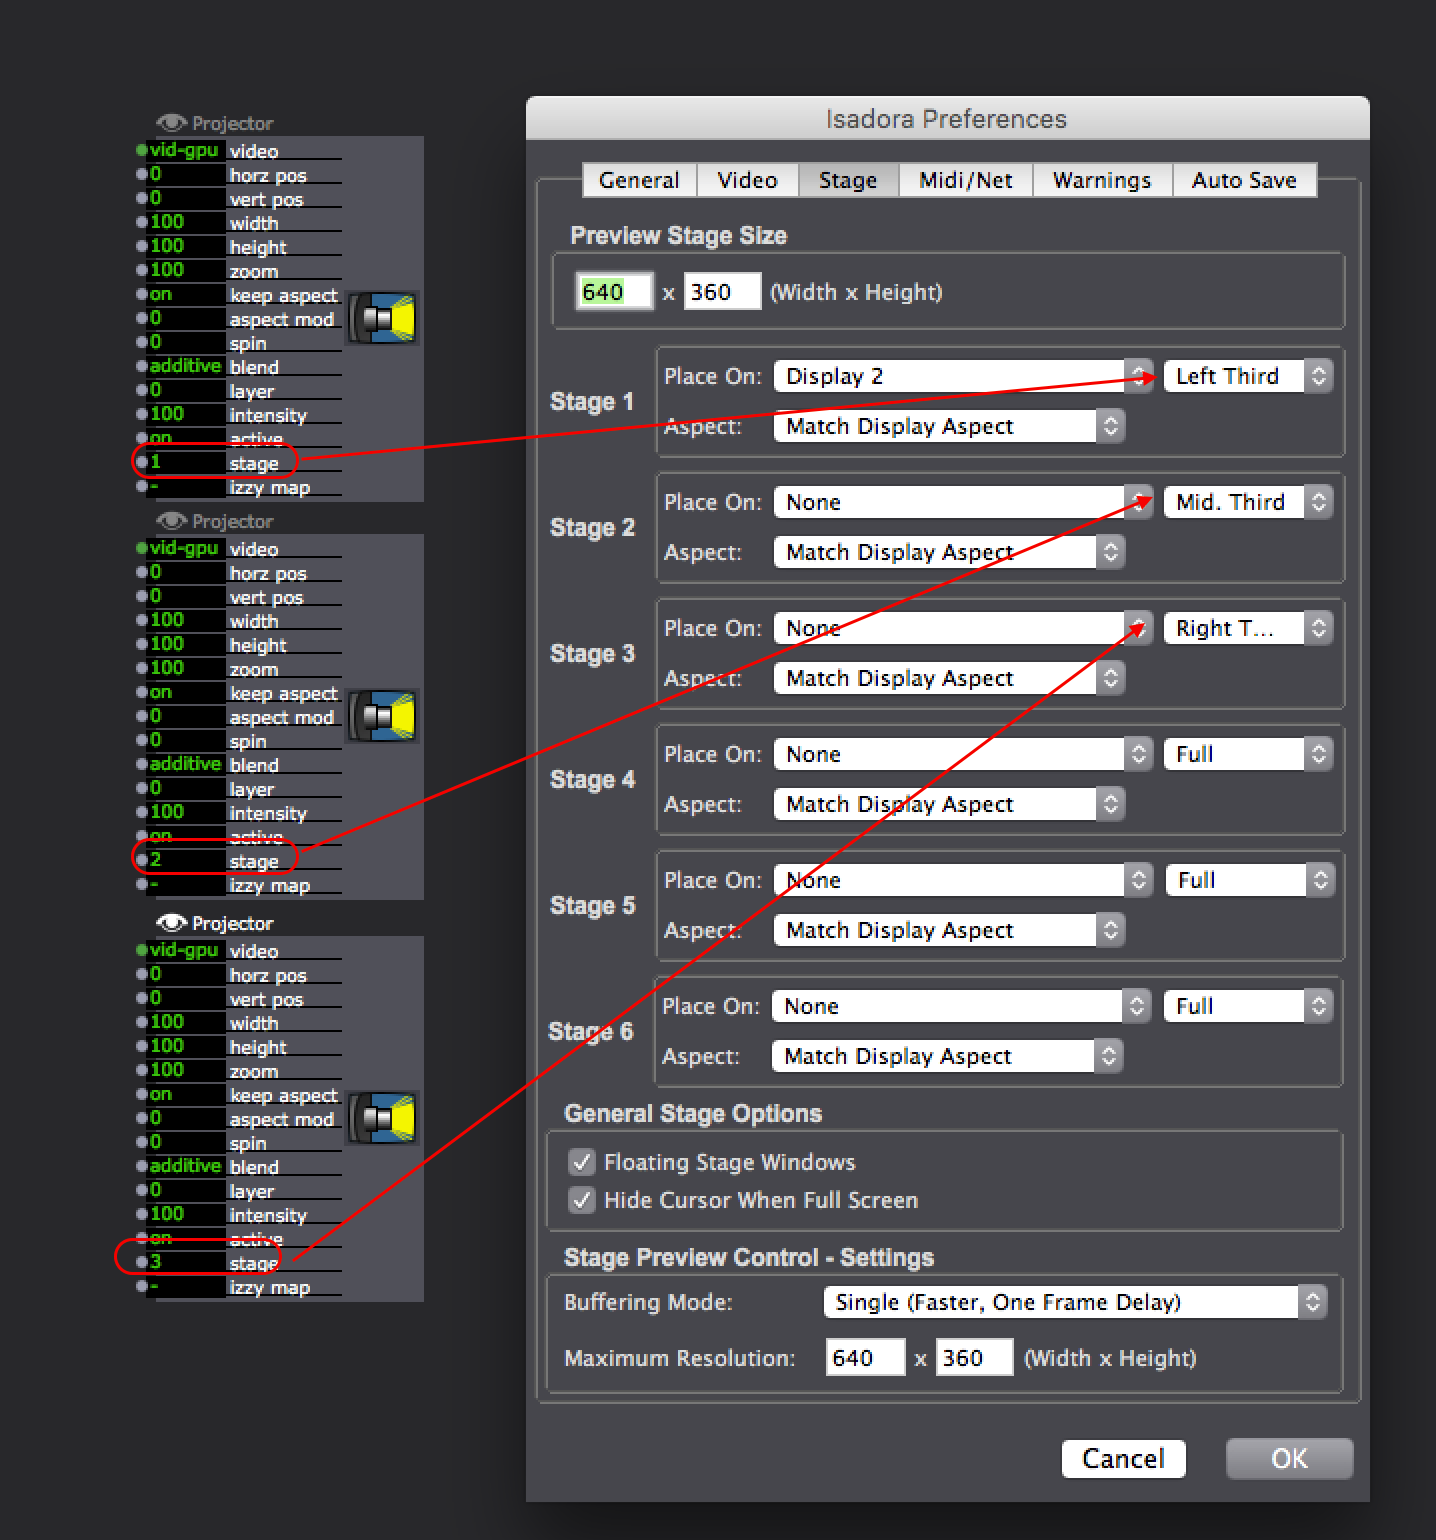This screenshot has width=1436, height=1540.
Task: Open Stage 1 Left Third position dropdown
Action: tap(1249, 376)
